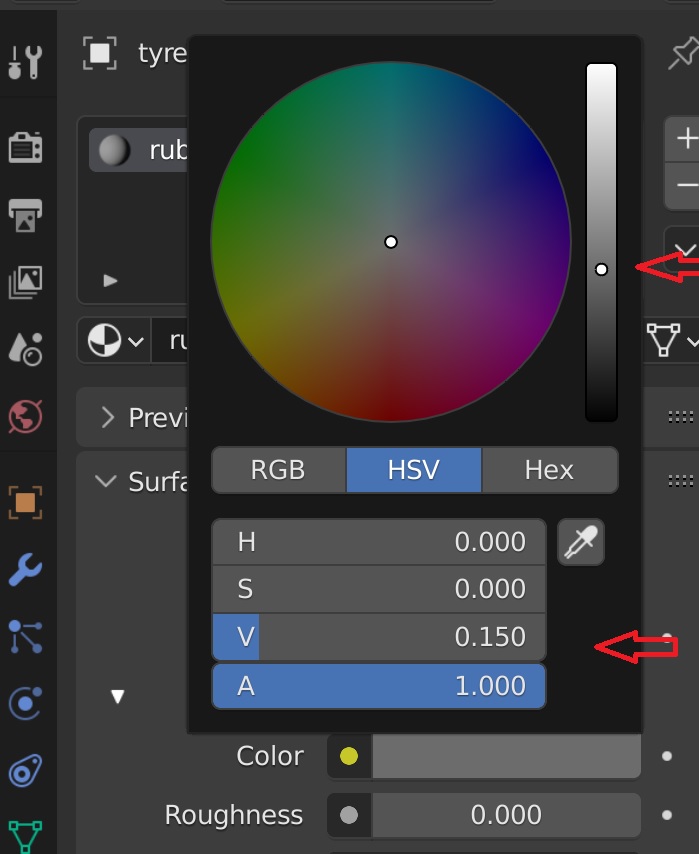Sample a color with the eyedropper

click(x=581, y=541)
